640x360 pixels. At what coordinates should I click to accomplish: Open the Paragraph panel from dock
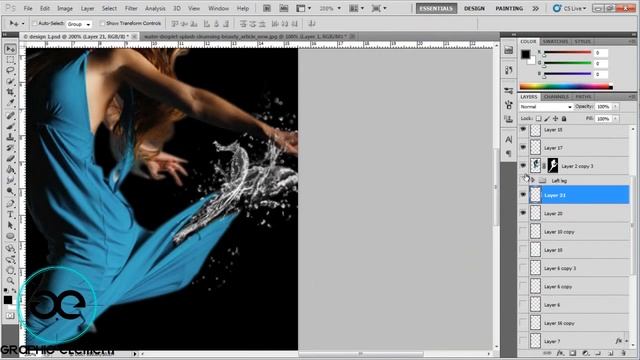(509, 153)
